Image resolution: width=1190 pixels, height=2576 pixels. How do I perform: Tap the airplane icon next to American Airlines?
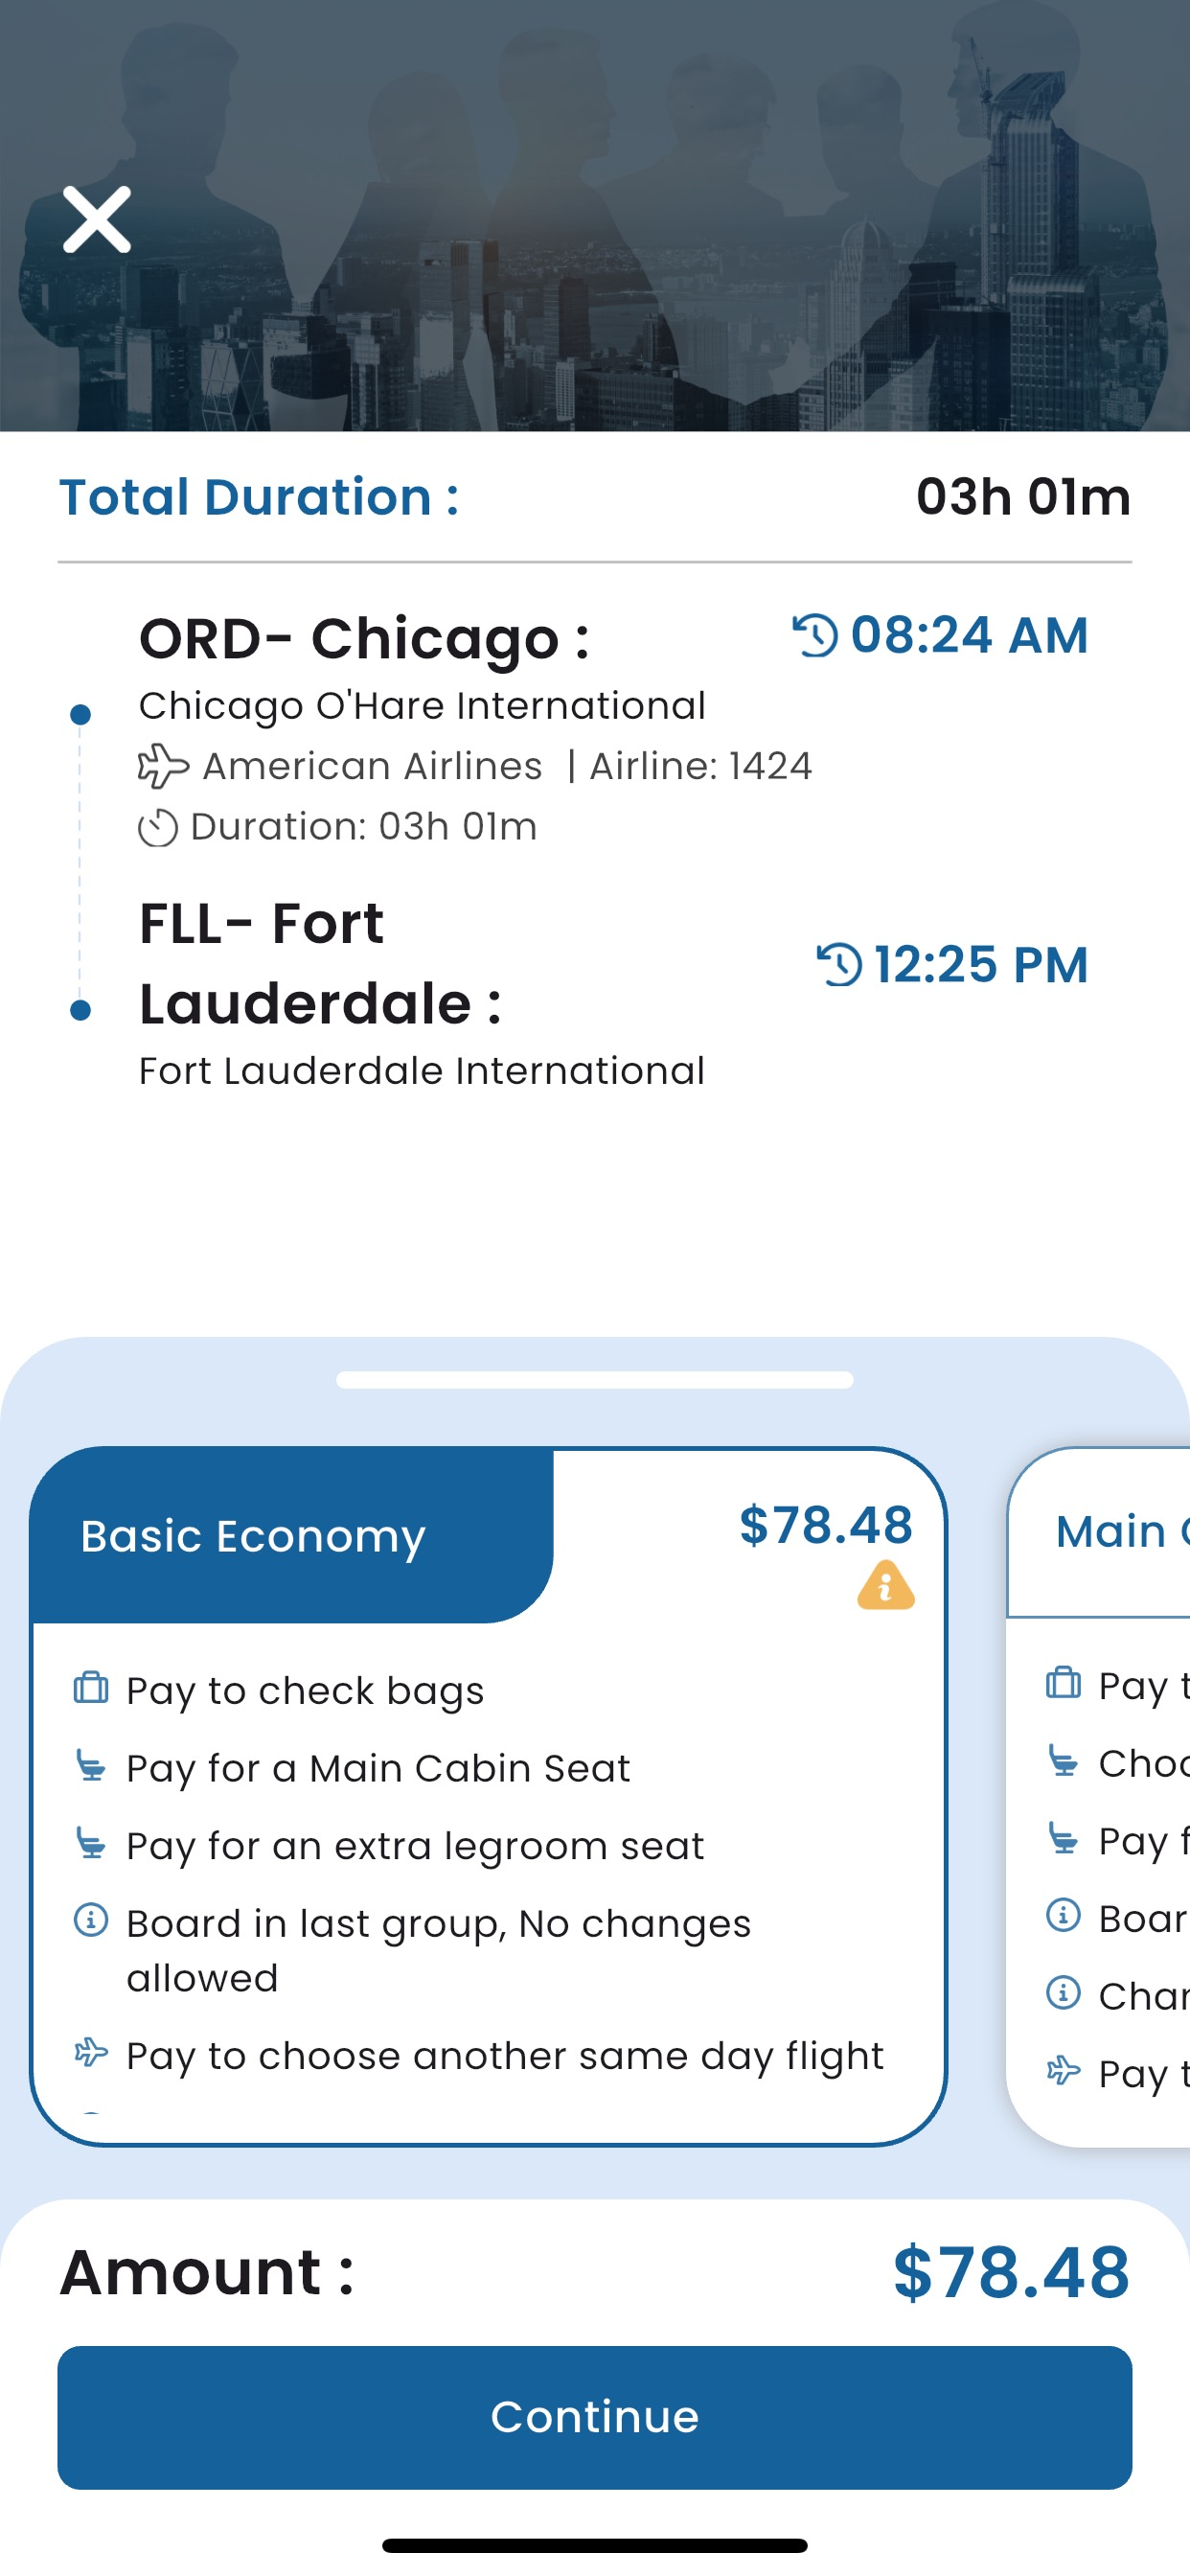(x=163, y=767)
